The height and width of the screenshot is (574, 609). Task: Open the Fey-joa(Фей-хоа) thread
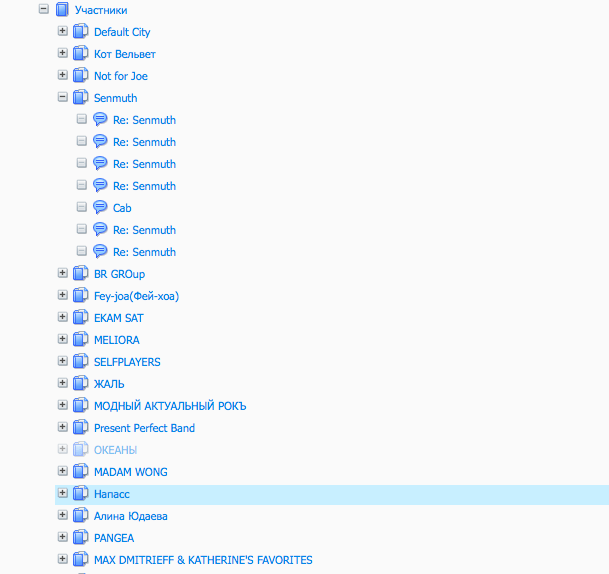(x=136, y=296)
